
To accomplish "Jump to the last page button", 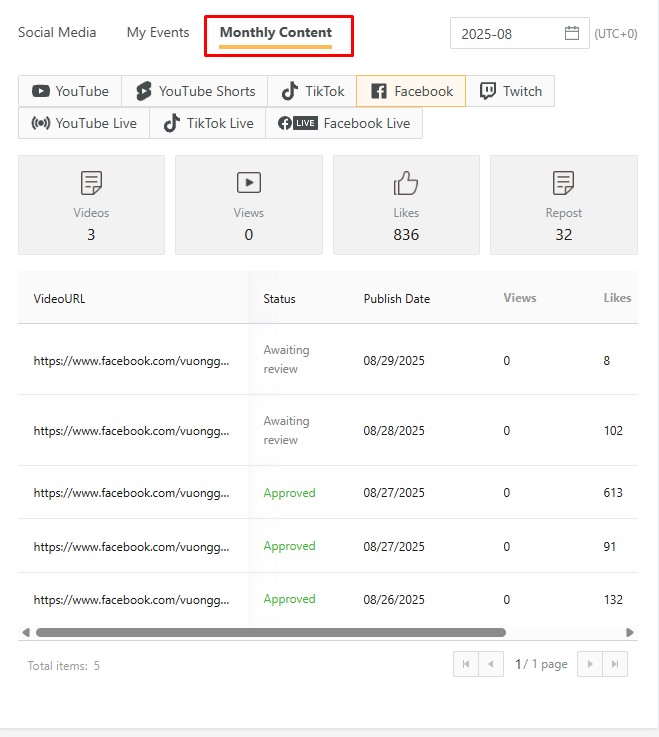I will pos(615,664).
